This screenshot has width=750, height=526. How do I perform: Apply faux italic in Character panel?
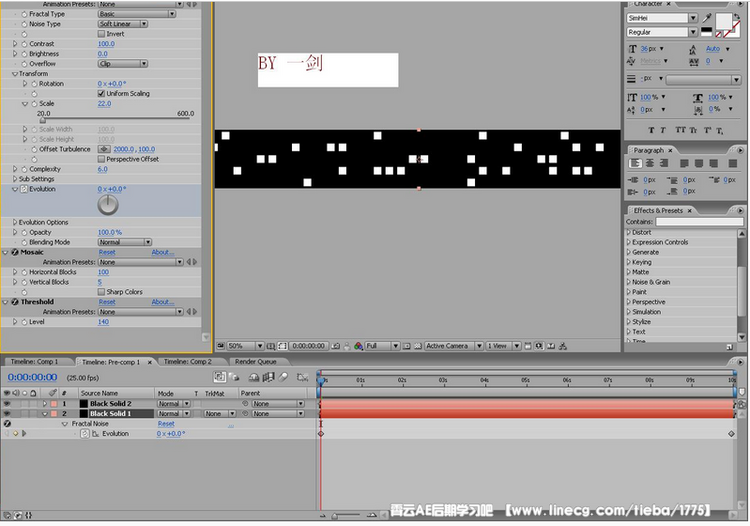click(663, 130)
